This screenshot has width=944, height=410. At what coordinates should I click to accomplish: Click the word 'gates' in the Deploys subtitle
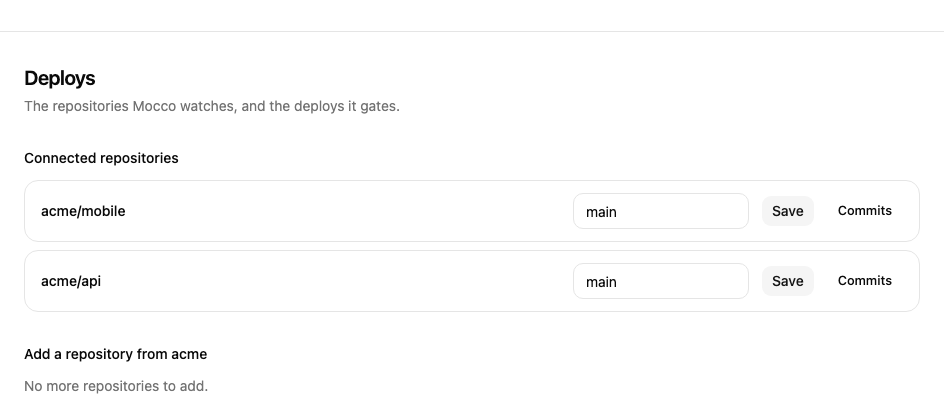click(378, 107)
